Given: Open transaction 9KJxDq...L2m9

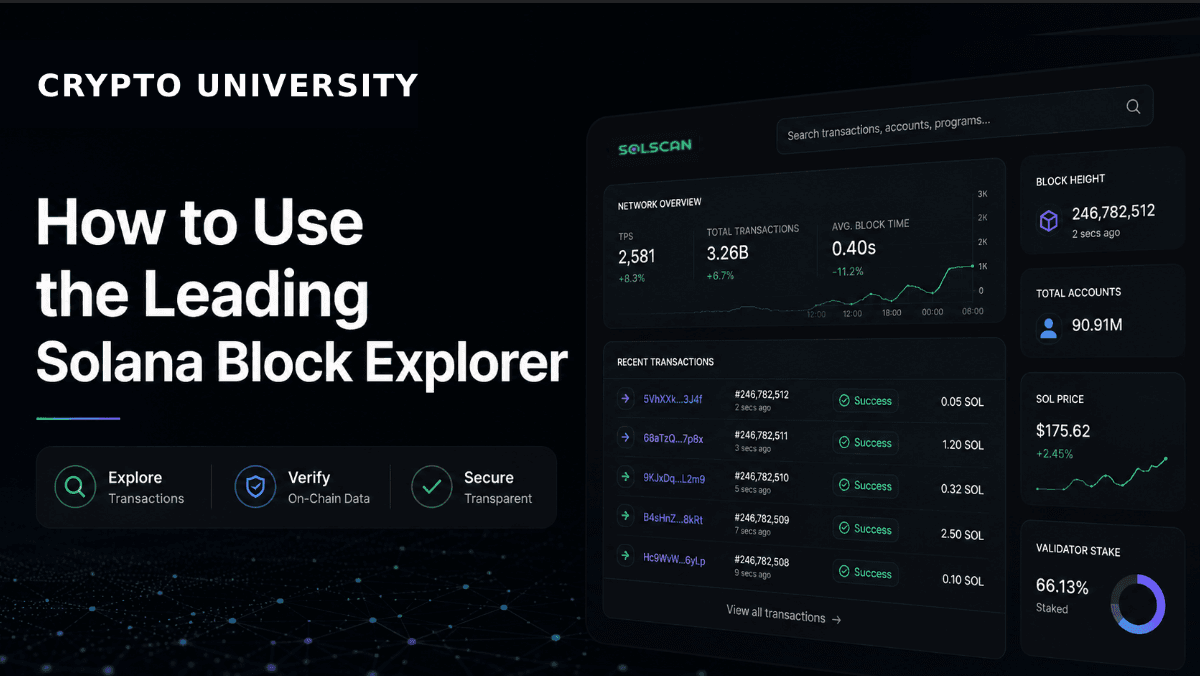Looking at the screenshot, I should [x=674, y=479].
